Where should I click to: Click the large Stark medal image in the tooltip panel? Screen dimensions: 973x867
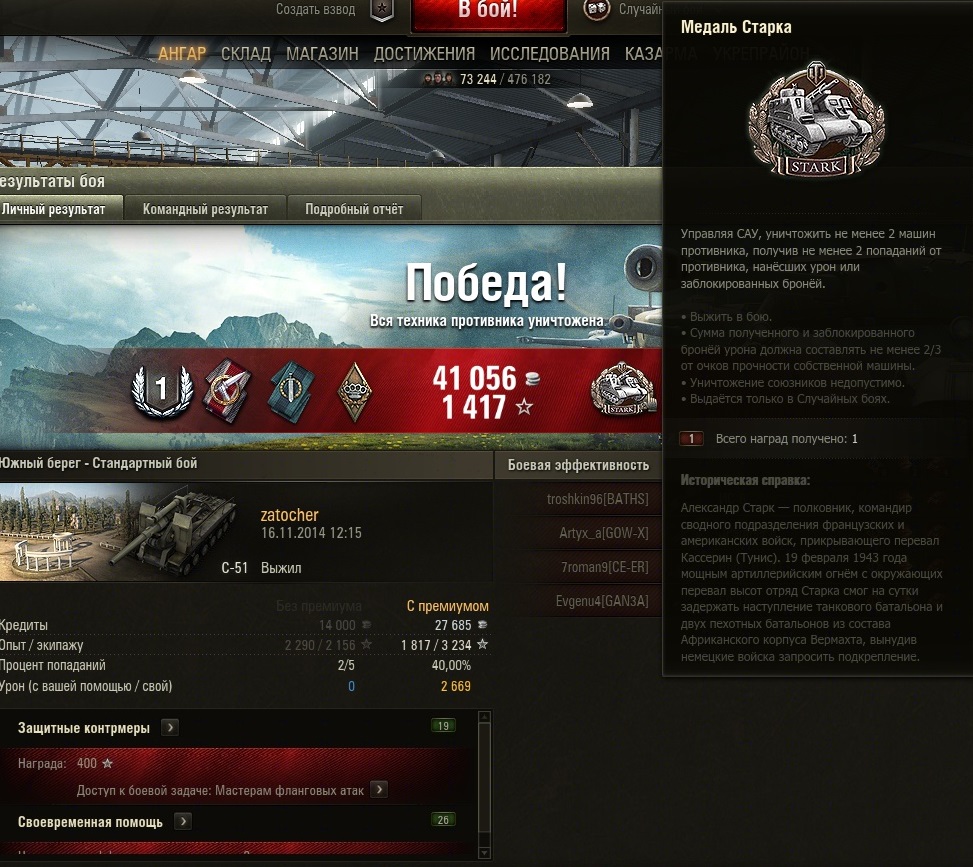pos(817,119)
